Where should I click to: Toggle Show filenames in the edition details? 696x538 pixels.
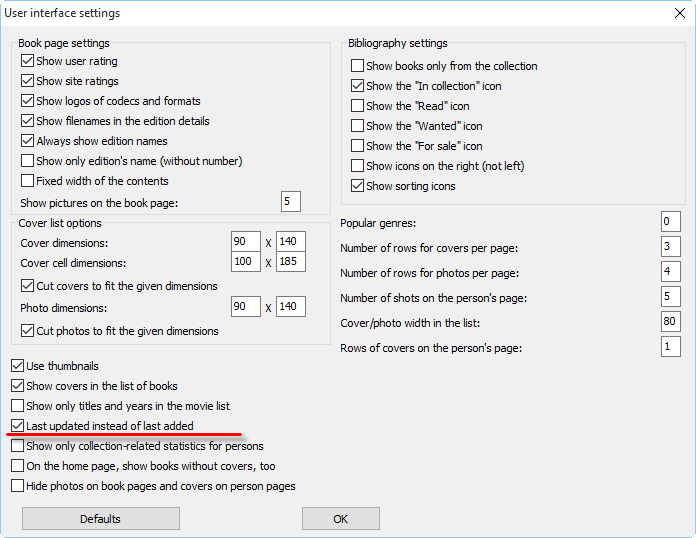click(x=28, y=121)
